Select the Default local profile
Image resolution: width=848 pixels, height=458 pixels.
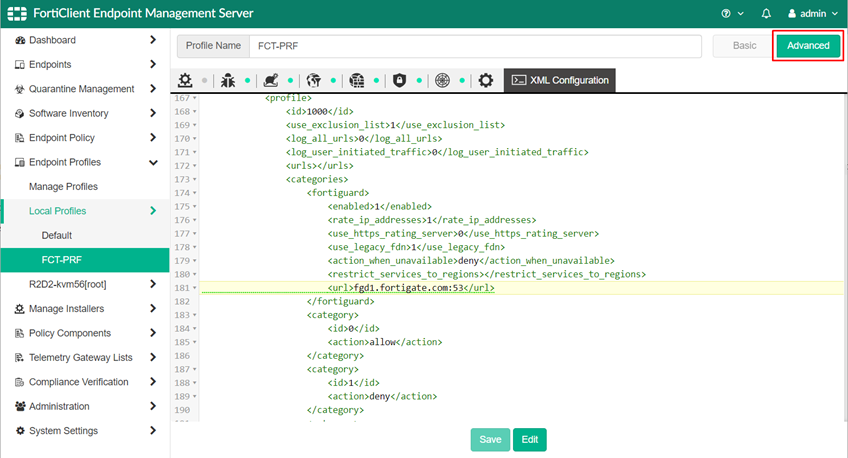tap(57, 235)
